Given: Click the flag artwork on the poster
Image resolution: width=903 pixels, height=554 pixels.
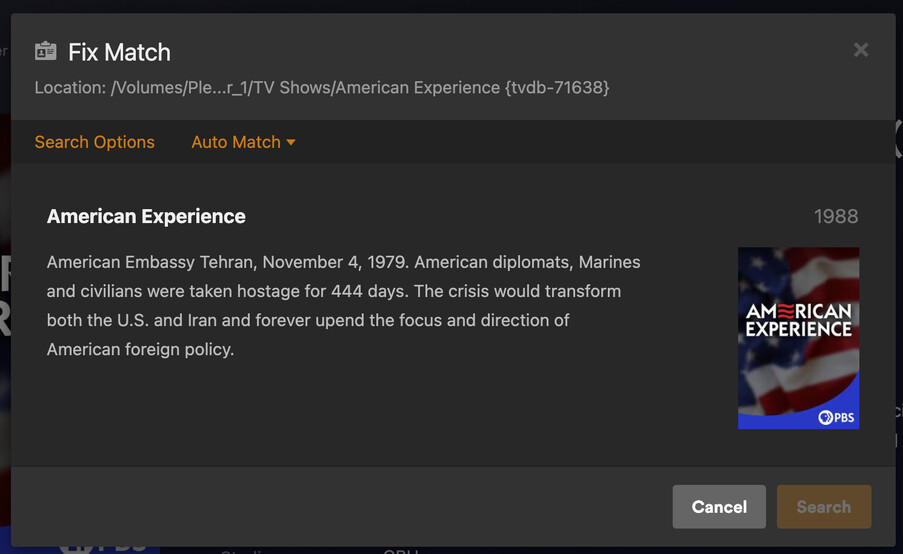Looking at the screenshot, I should tap(798, 270).
